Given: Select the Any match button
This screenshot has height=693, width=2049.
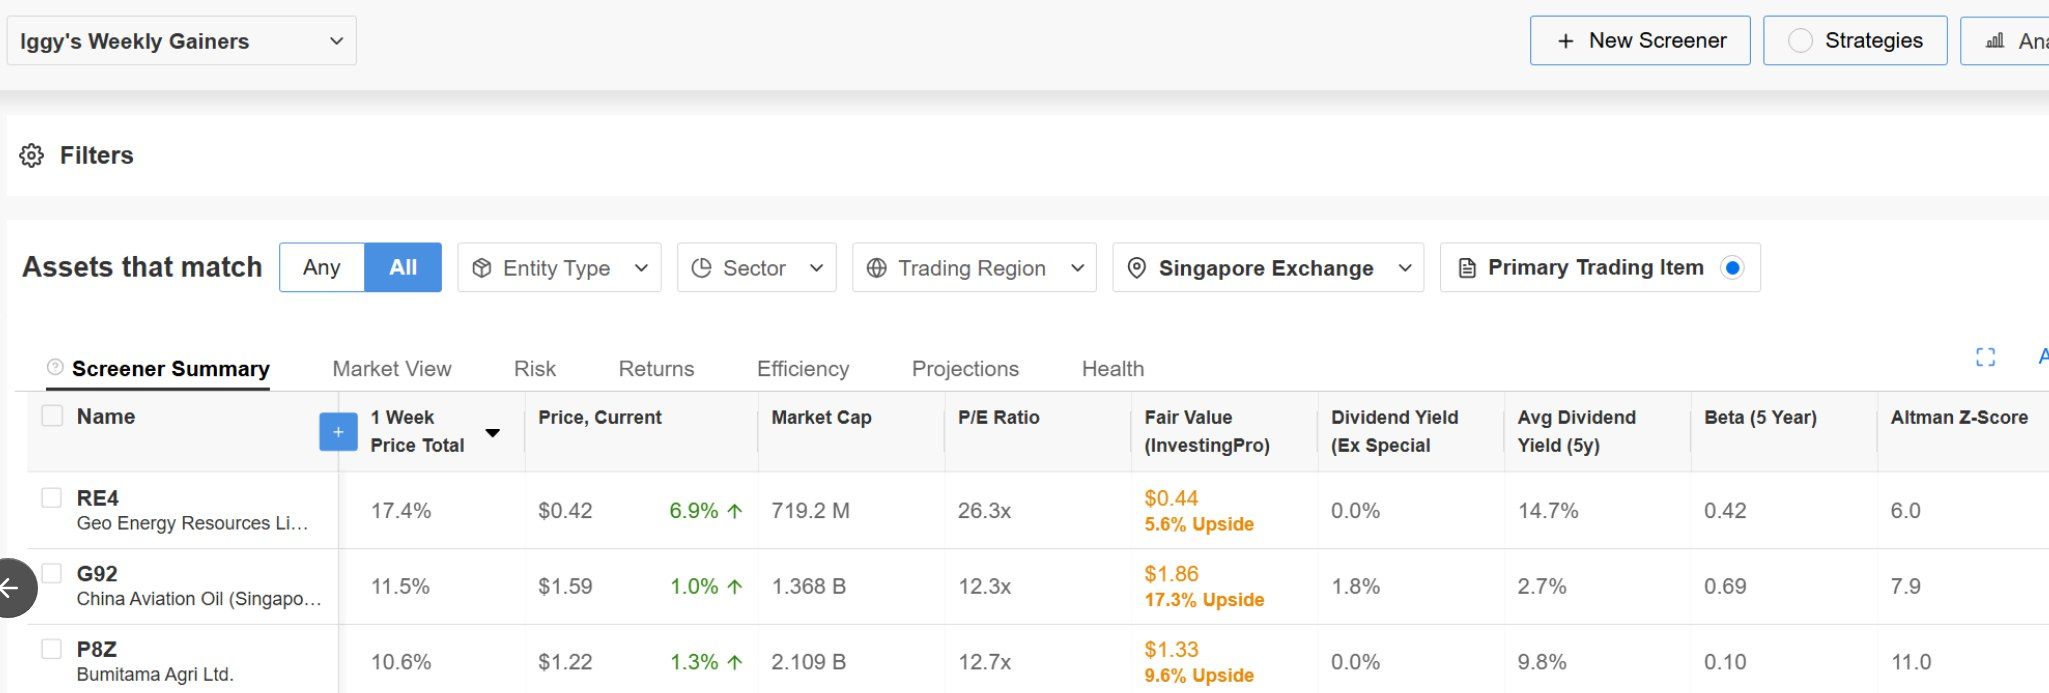Looking at the screenshot, I should click(x=321, y=268).
